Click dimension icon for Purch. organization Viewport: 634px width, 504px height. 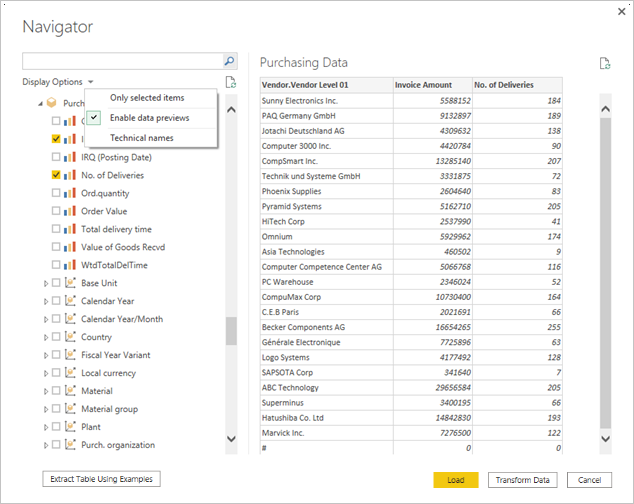point(70,445)
